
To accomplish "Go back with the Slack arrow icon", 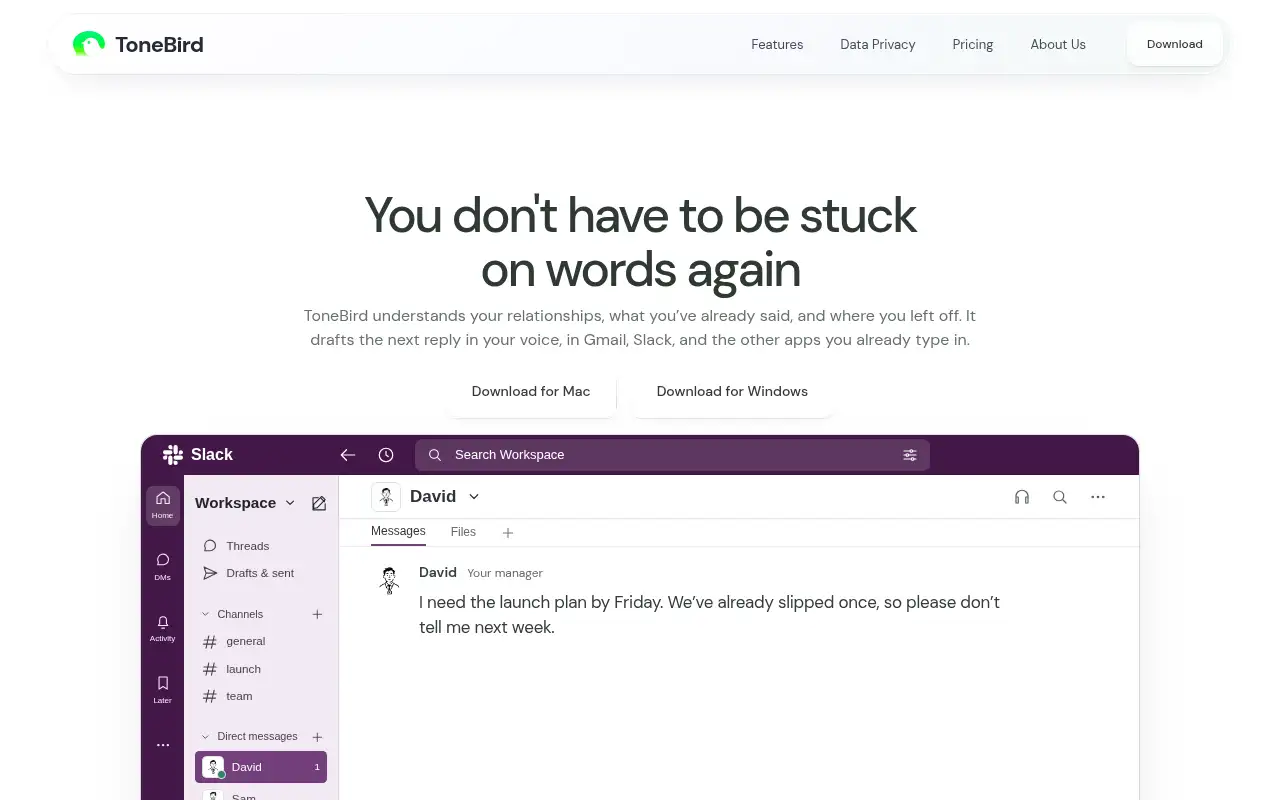I will coord(348,455).
